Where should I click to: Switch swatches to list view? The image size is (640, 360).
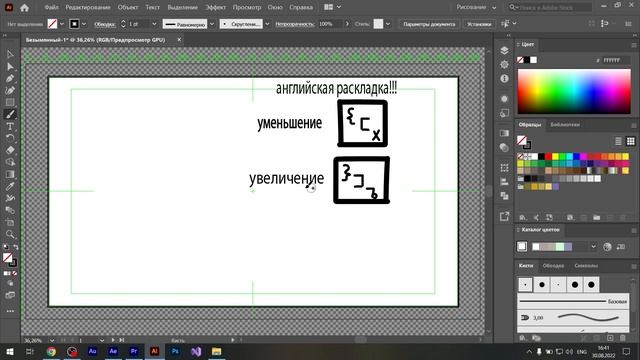tap(618, 141)
